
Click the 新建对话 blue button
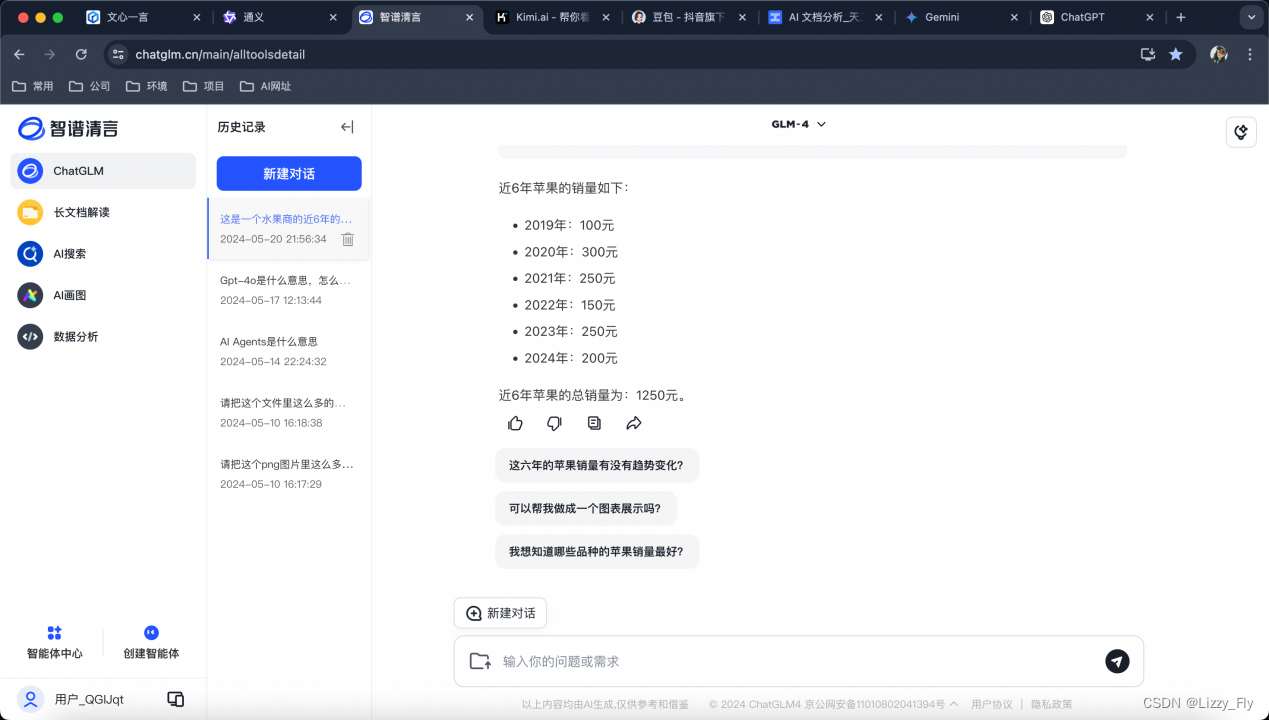tap(289, 173)
